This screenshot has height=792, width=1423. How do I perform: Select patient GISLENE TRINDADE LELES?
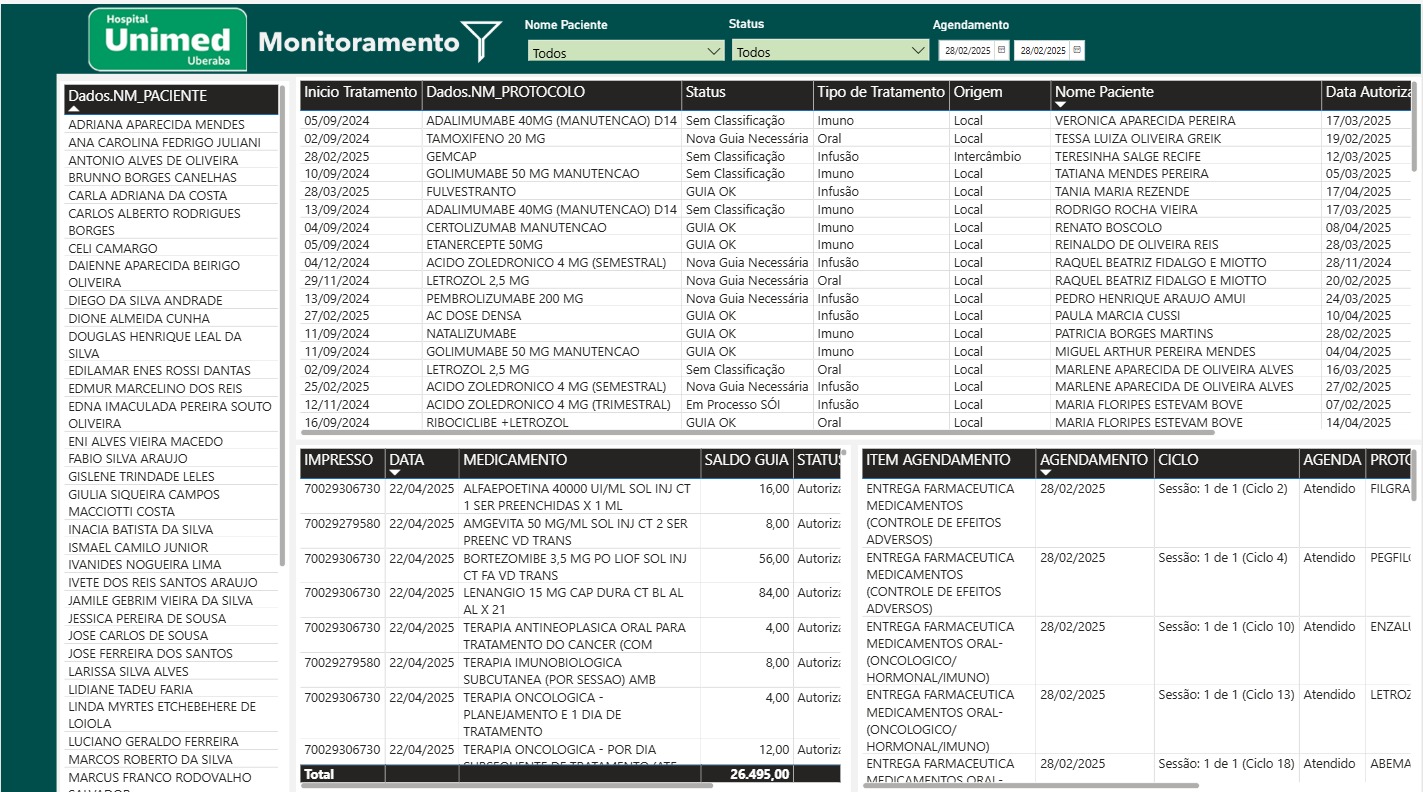pos(141,477)
